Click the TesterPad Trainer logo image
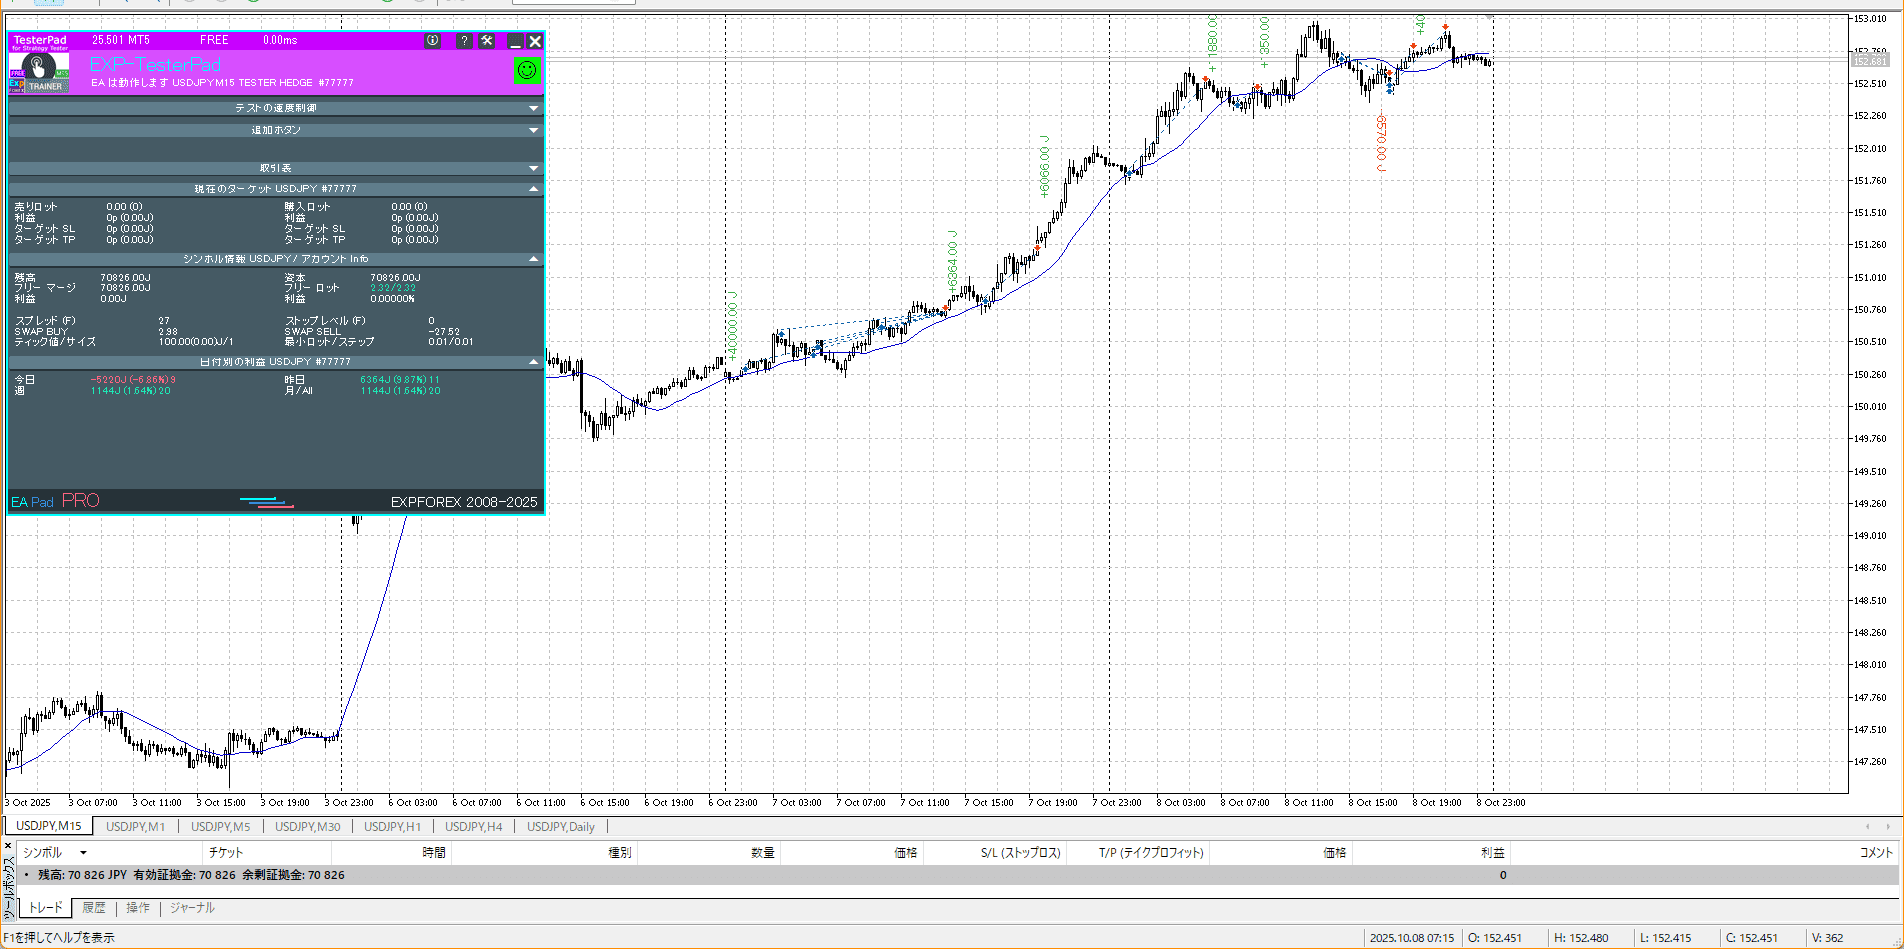 [39, 72]
